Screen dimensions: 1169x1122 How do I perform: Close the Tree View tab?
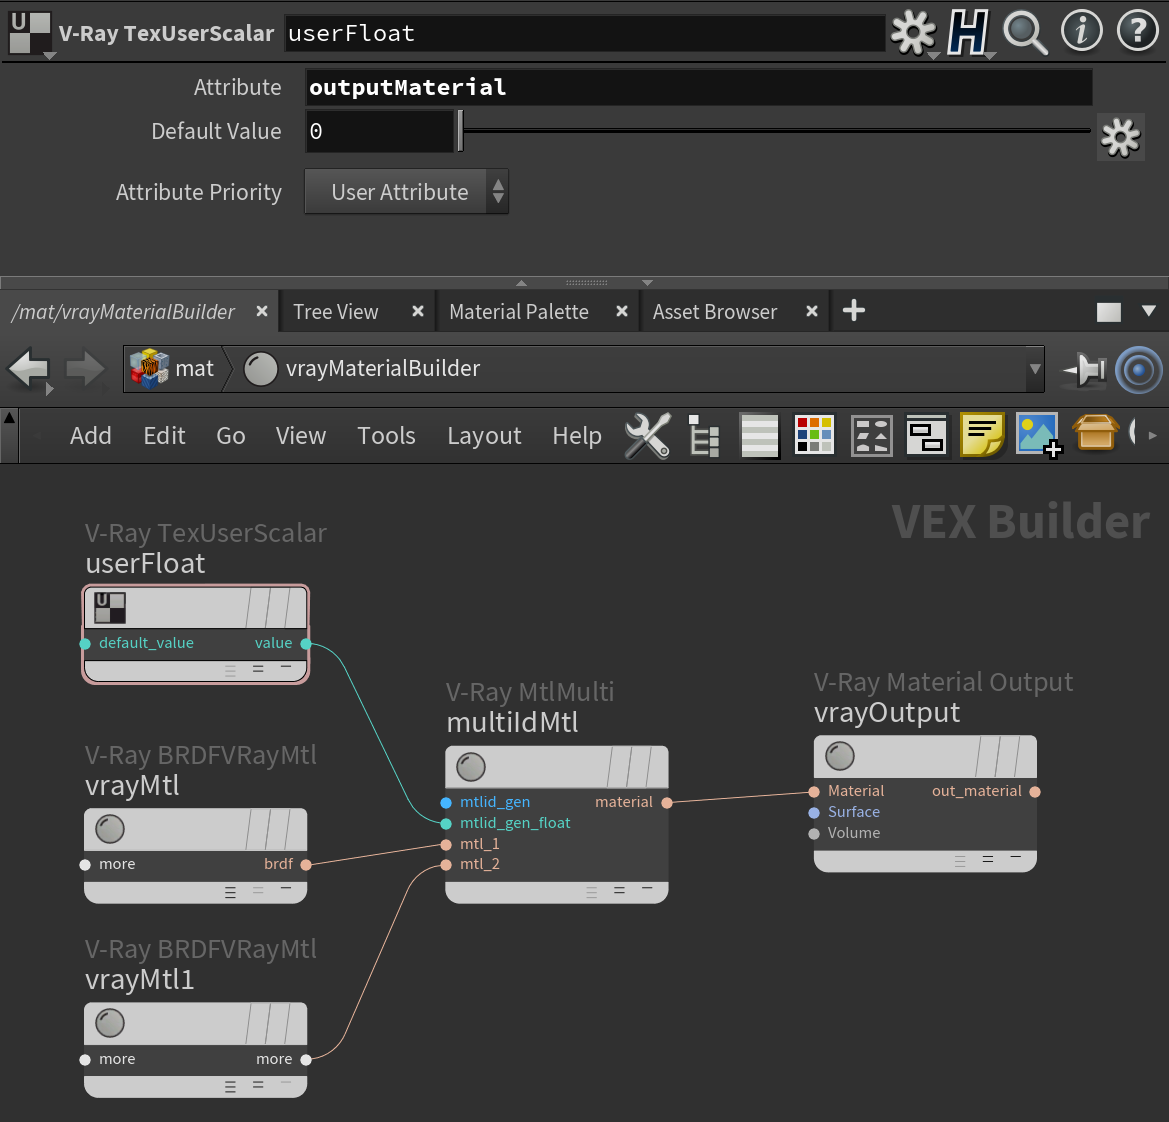pyautogui.click(x=418, y=311)
